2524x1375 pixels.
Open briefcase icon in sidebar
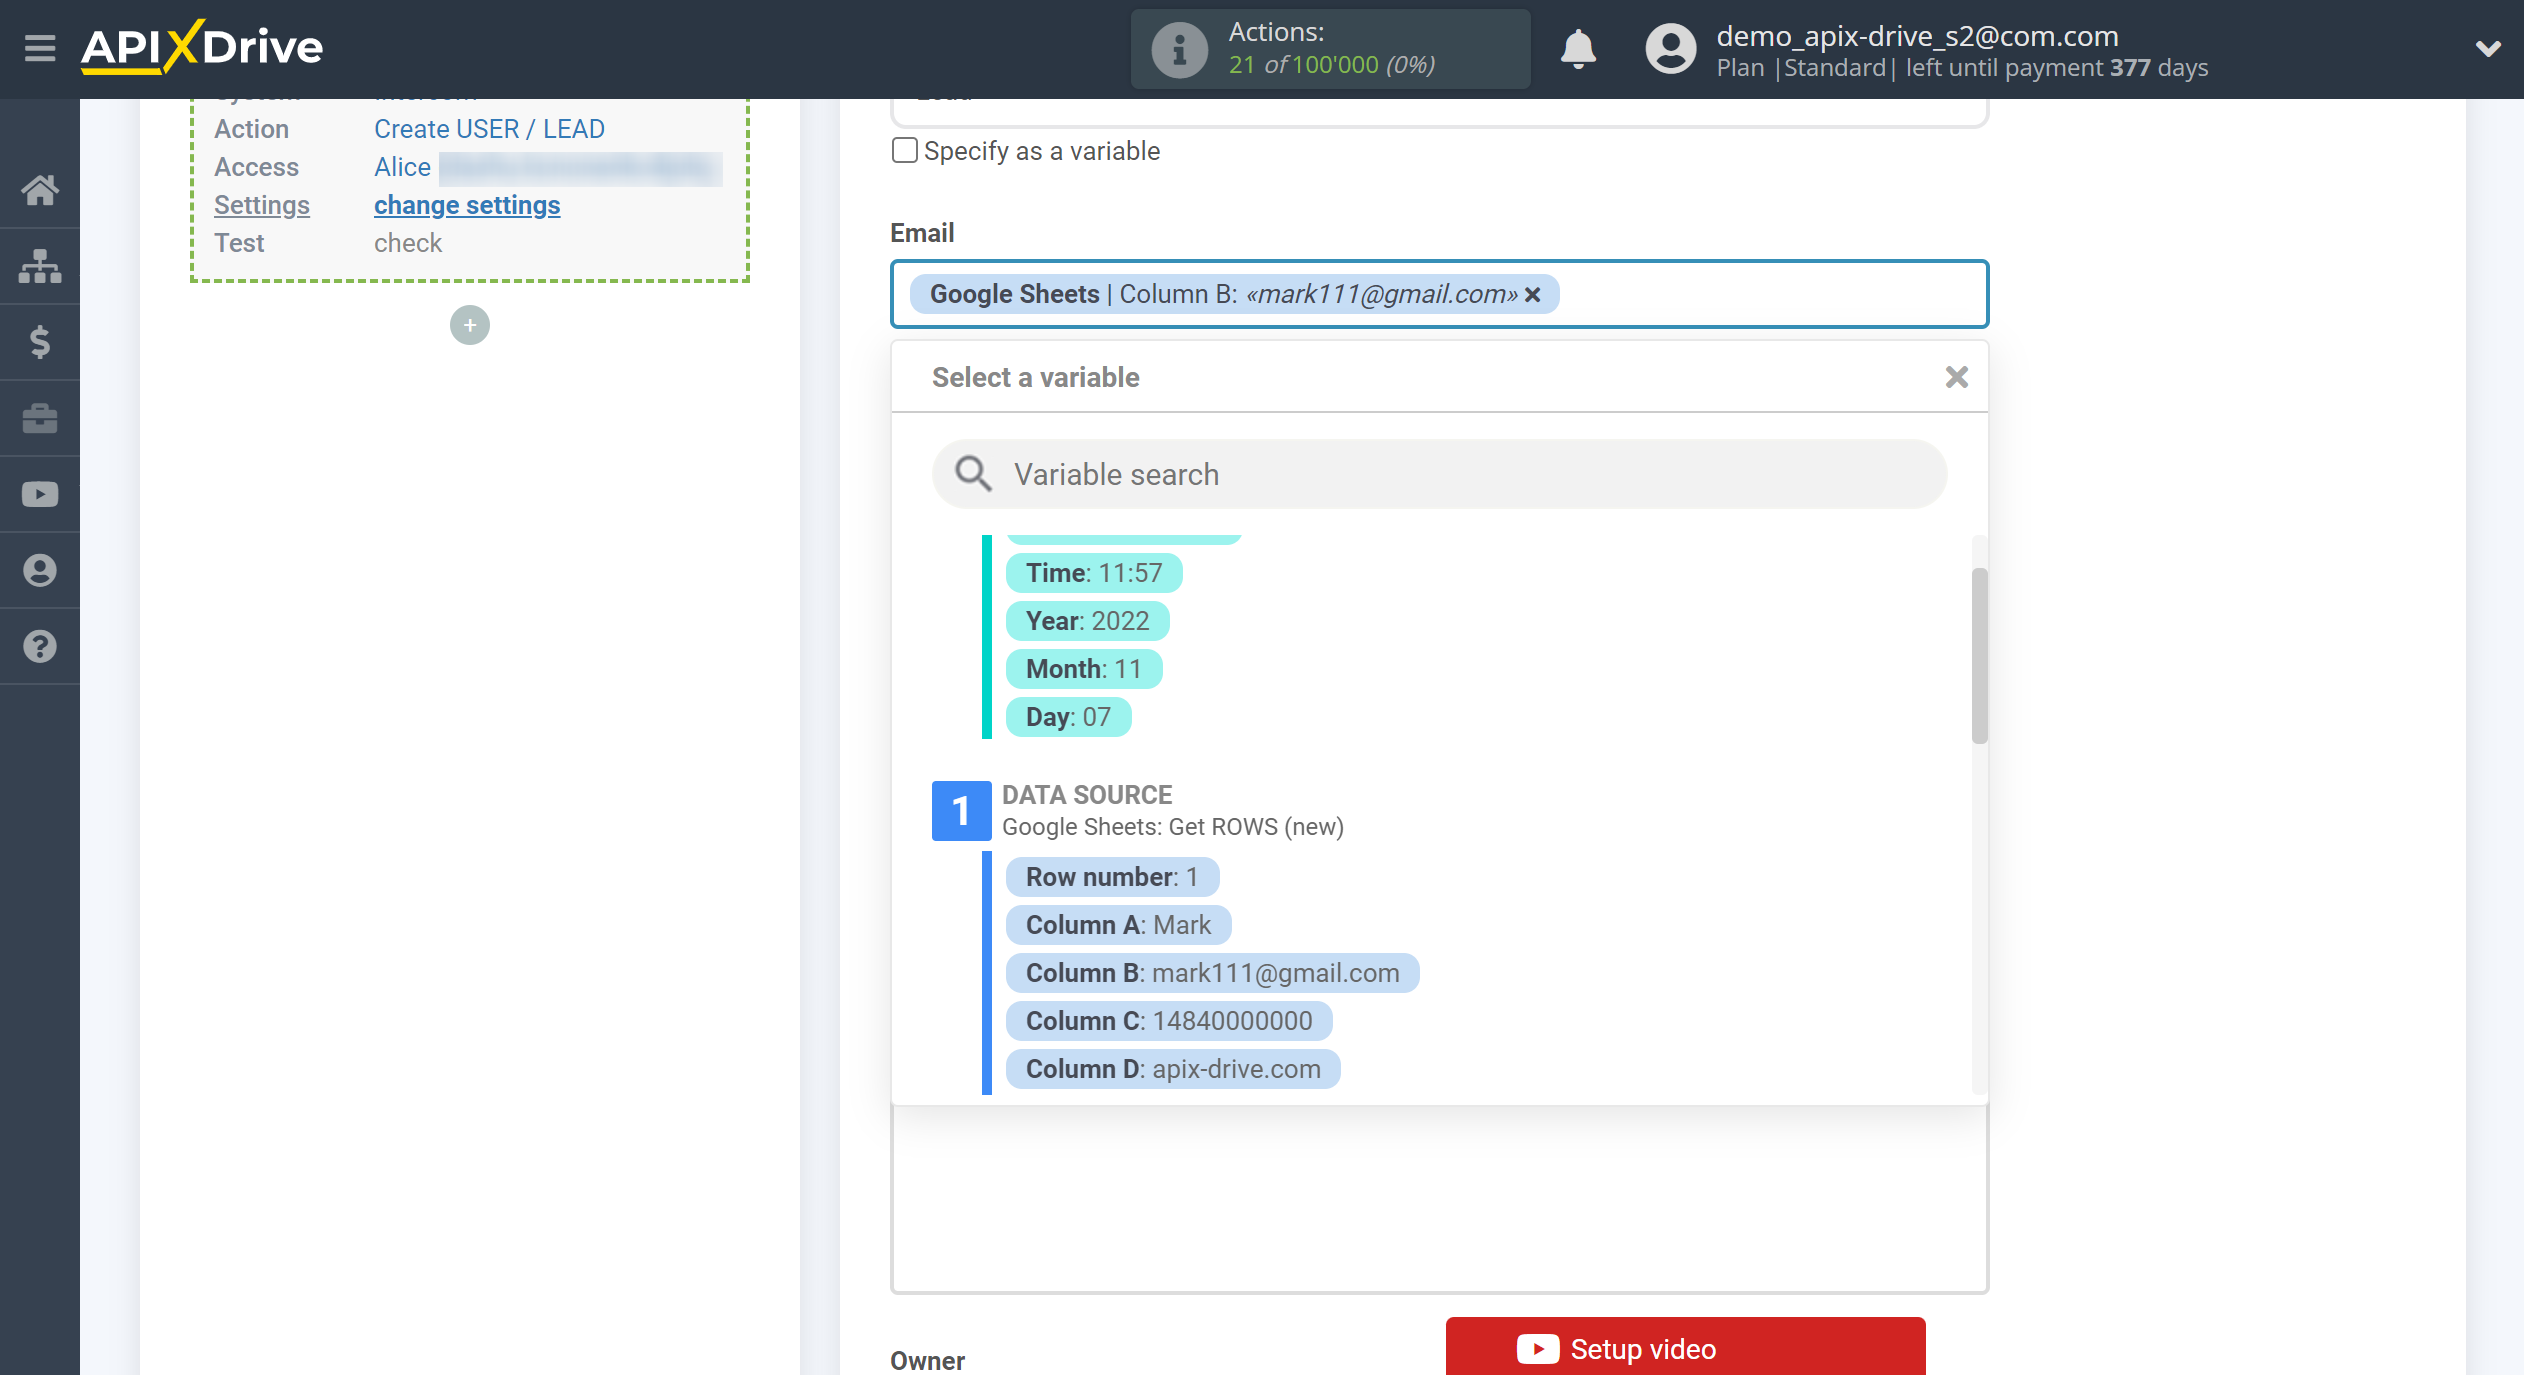point(40,418)
